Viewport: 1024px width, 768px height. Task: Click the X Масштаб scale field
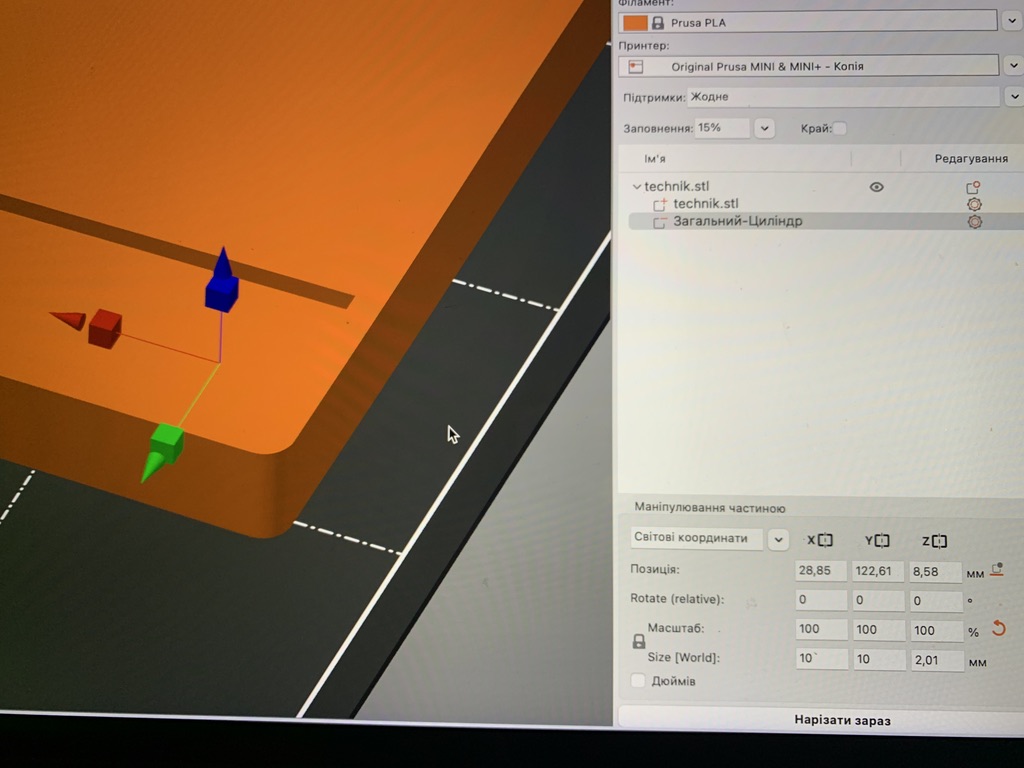pos(821,630)
